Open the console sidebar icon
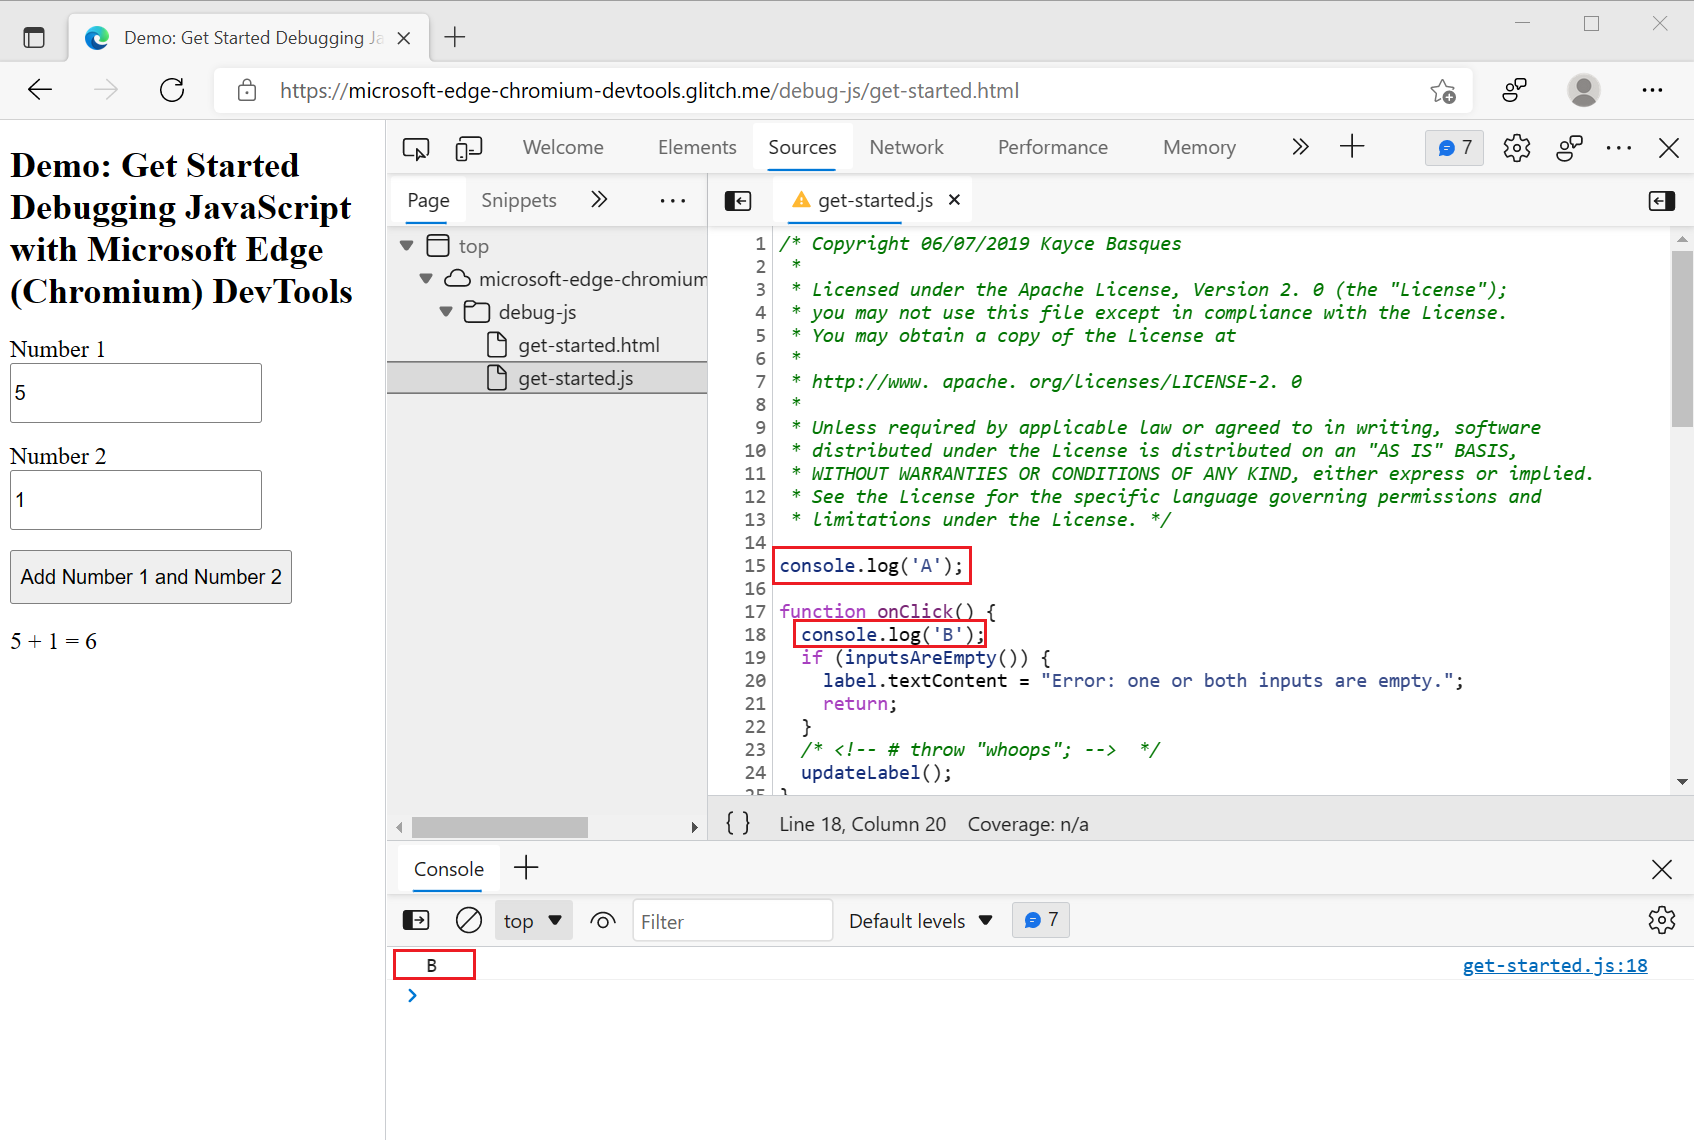This screenshot has height=1140, width=1694. click(x=415, y=920)
